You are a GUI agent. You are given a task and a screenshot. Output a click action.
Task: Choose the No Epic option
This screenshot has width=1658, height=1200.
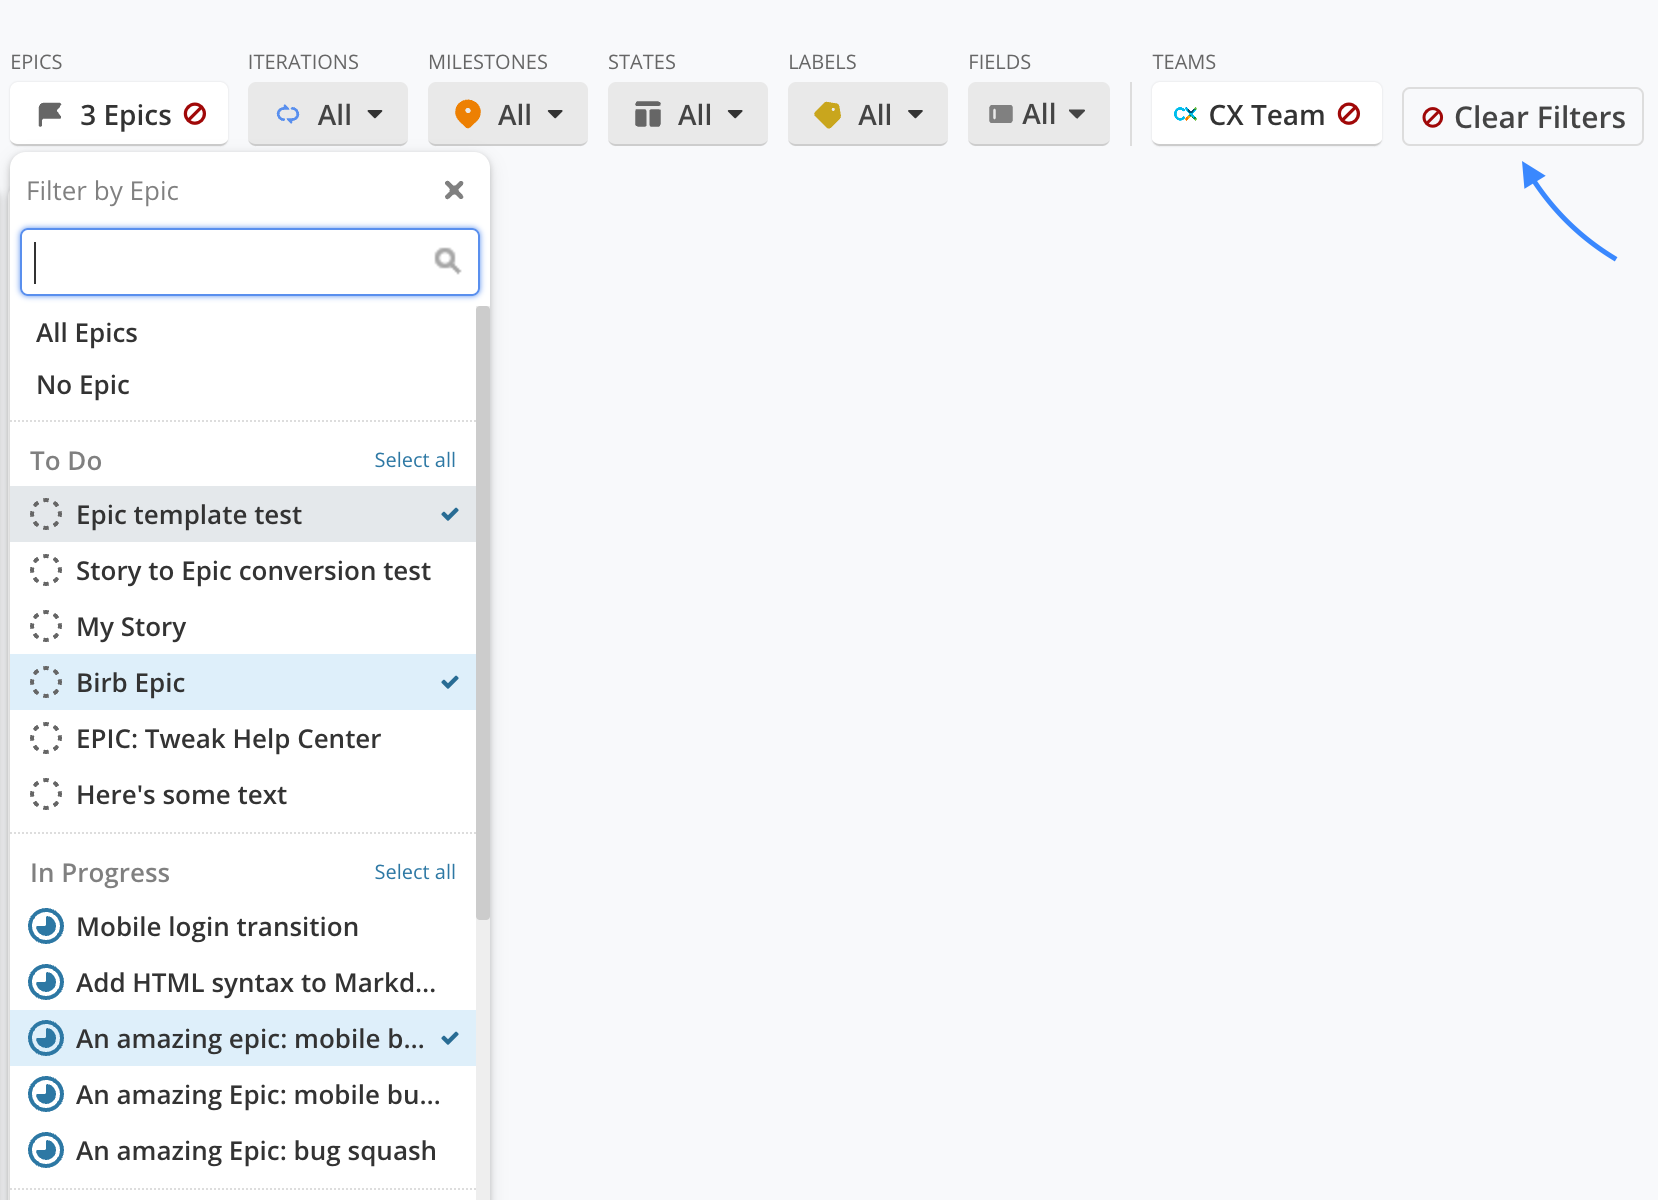[x=243, y=385]
